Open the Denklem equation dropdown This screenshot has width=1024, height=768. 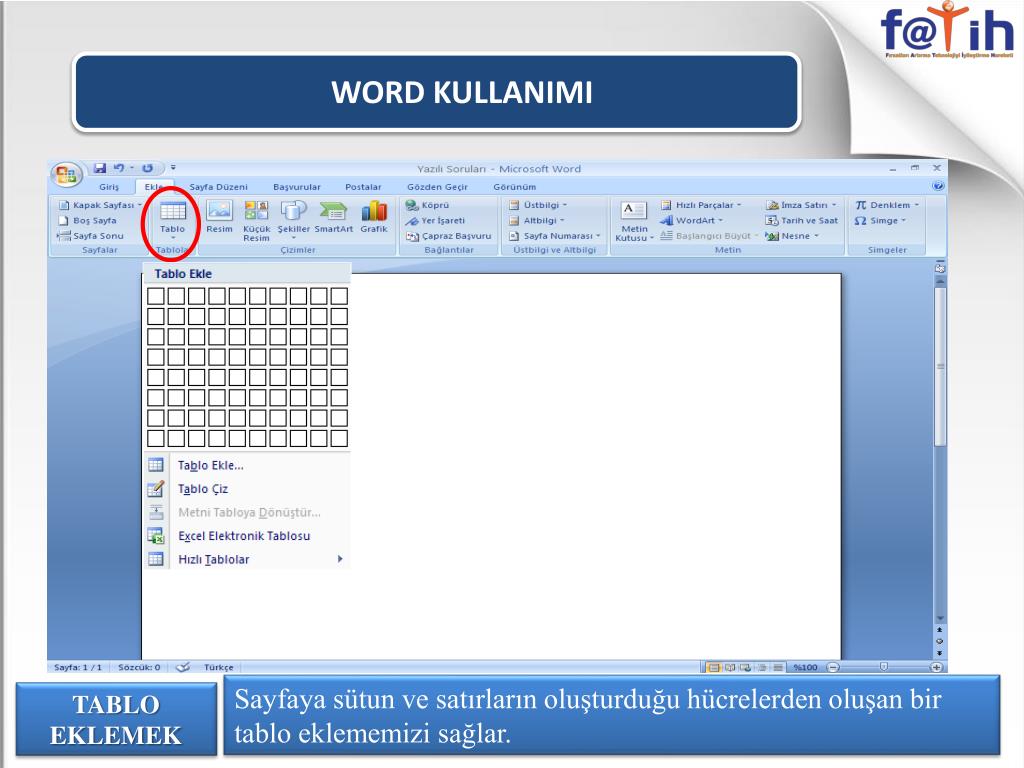click(x=886, y=205)
